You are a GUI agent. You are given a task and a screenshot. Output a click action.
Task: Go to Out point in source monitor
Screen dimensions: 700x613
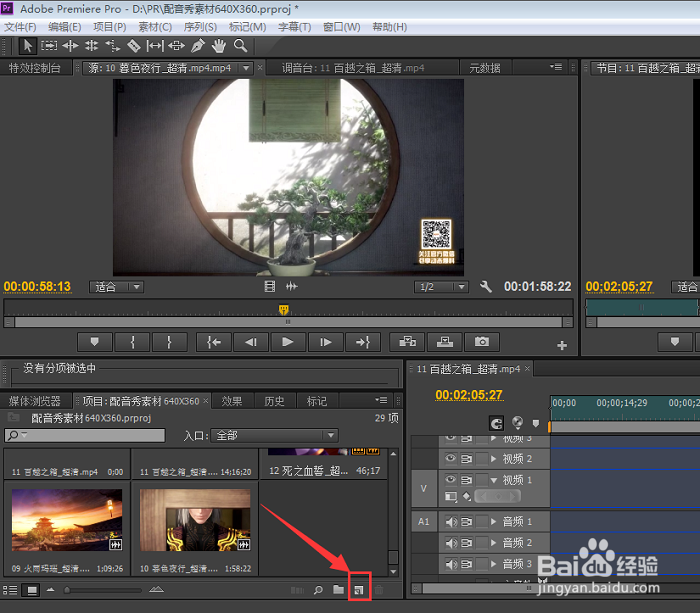tap(363, 342)
